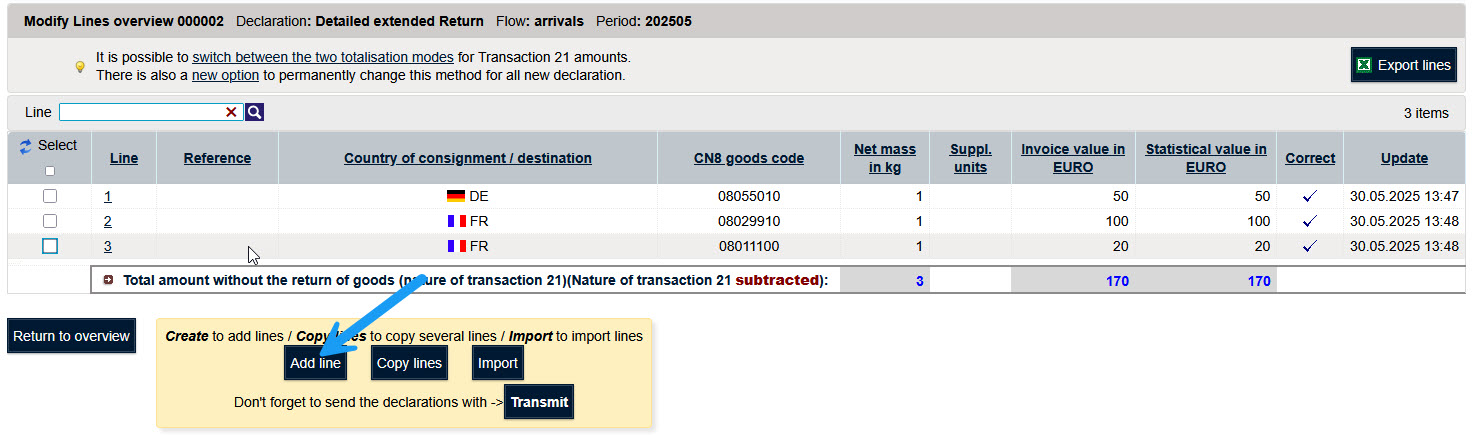
Task: Expand the Total amount row details
Action: click(108, 281)
